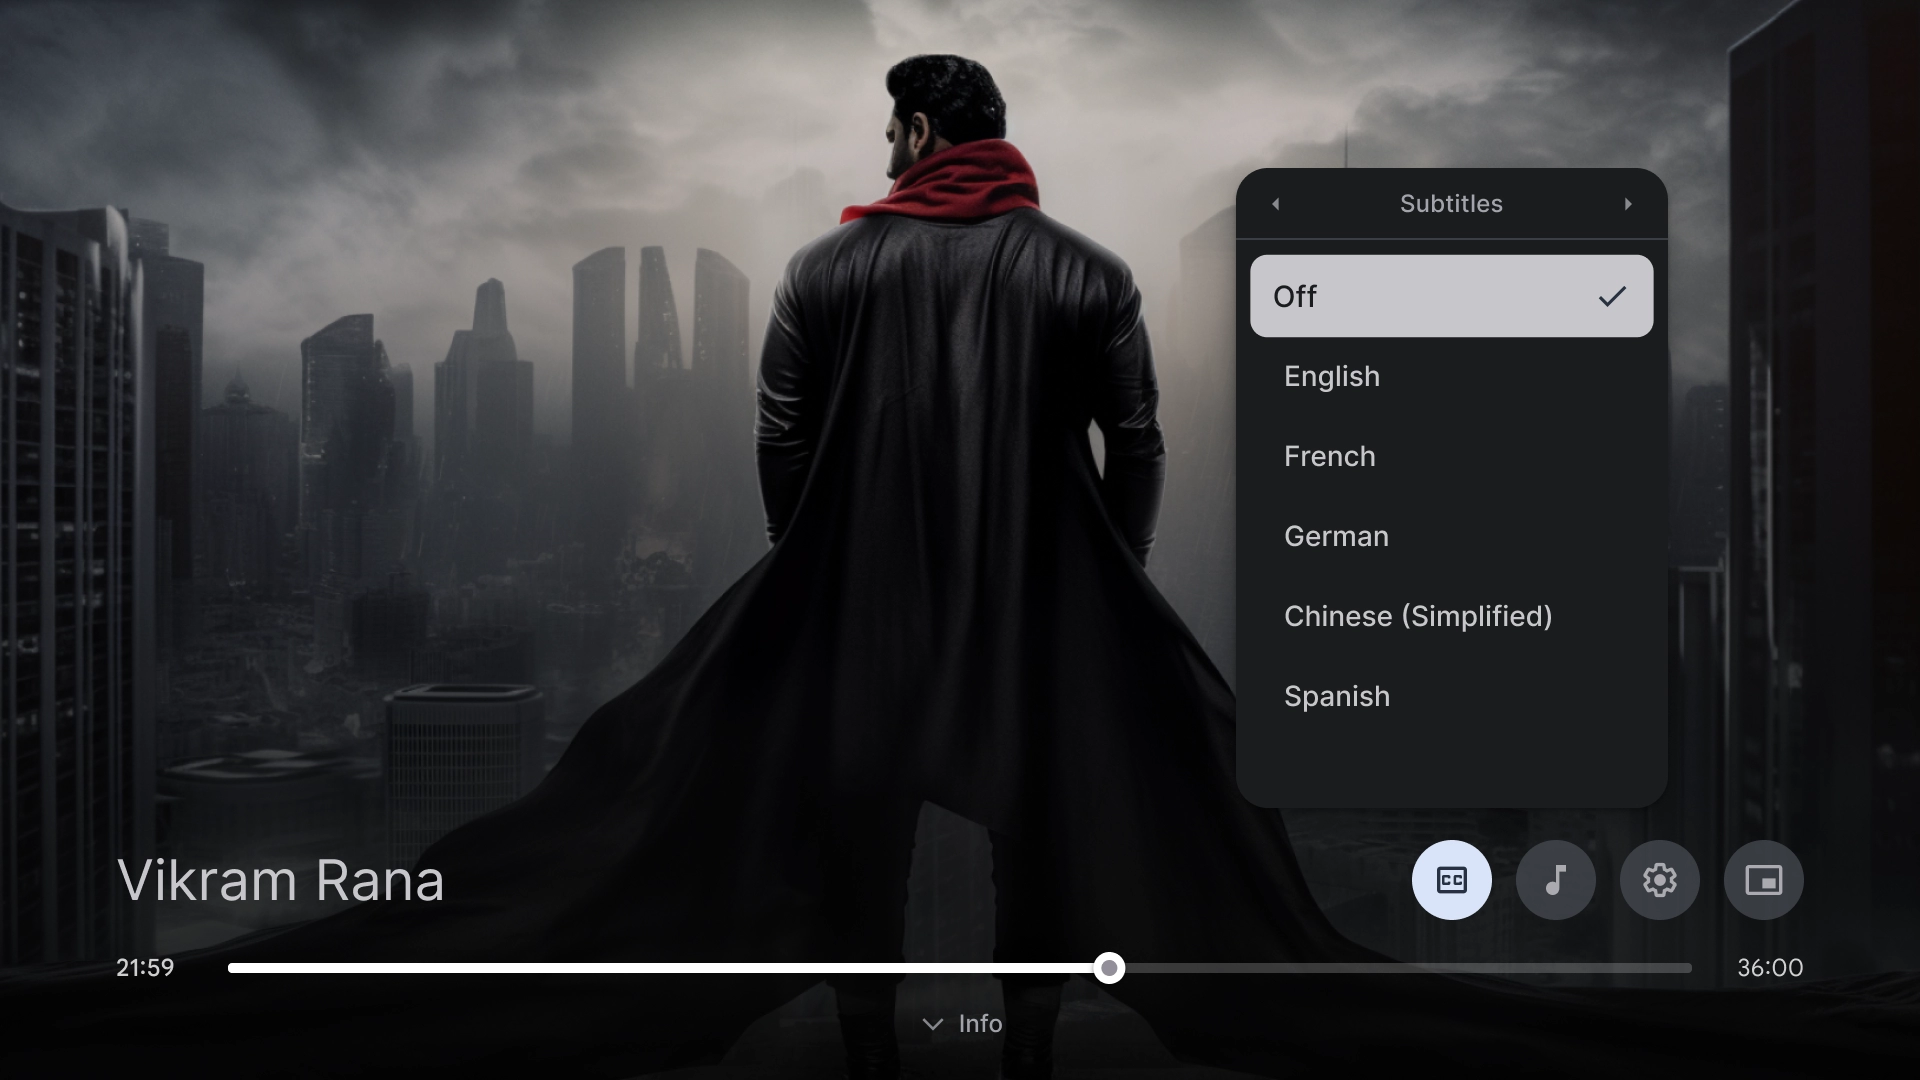This screenshot has width=1920, height=1080.
Task: Click the closed captions (CC) icon
Action: coord(1452,880)
